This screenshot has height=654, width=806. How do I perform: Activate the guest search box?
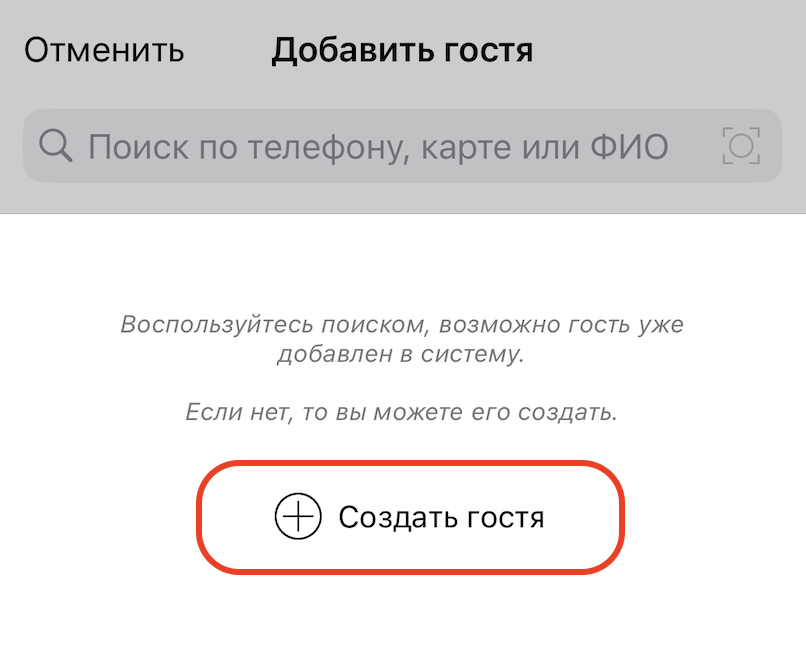click(x=380, y=147)
